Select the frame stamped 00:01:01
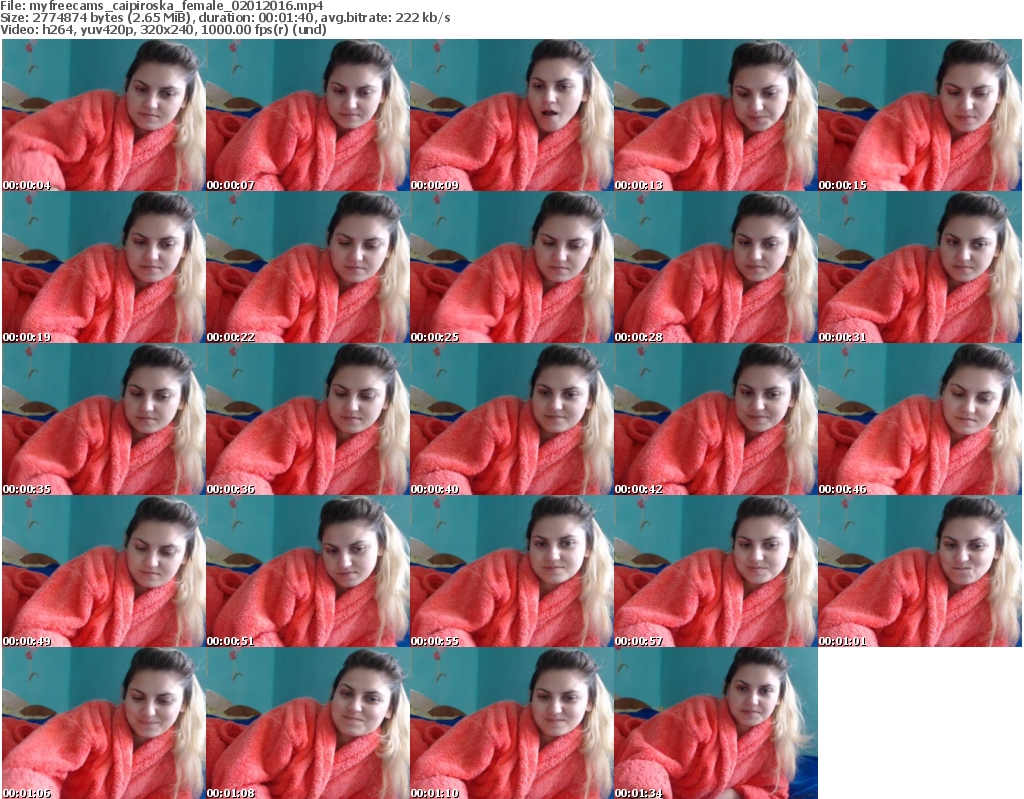This screenshot has height=799, width=1024. [x=920, y=571]
